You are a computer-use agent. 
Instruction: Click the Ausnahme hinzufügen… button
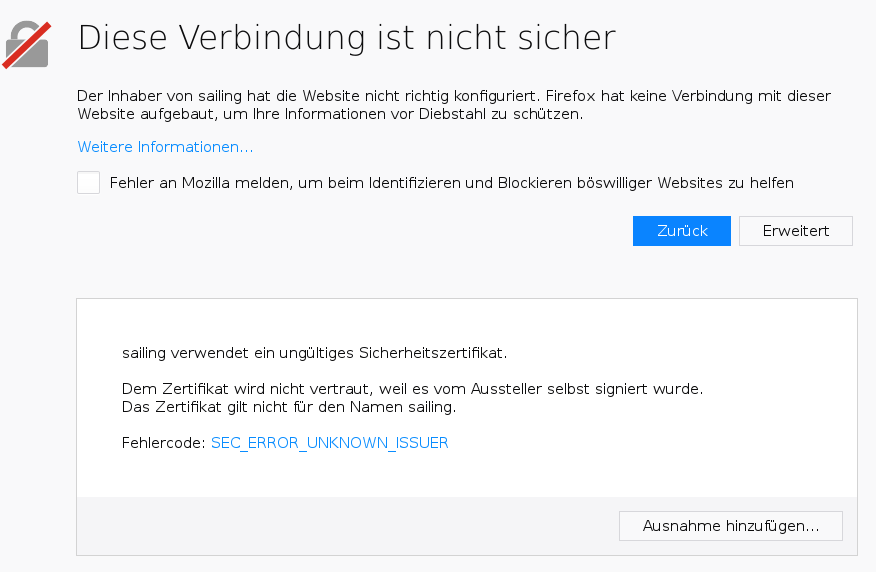pos(731,526)
